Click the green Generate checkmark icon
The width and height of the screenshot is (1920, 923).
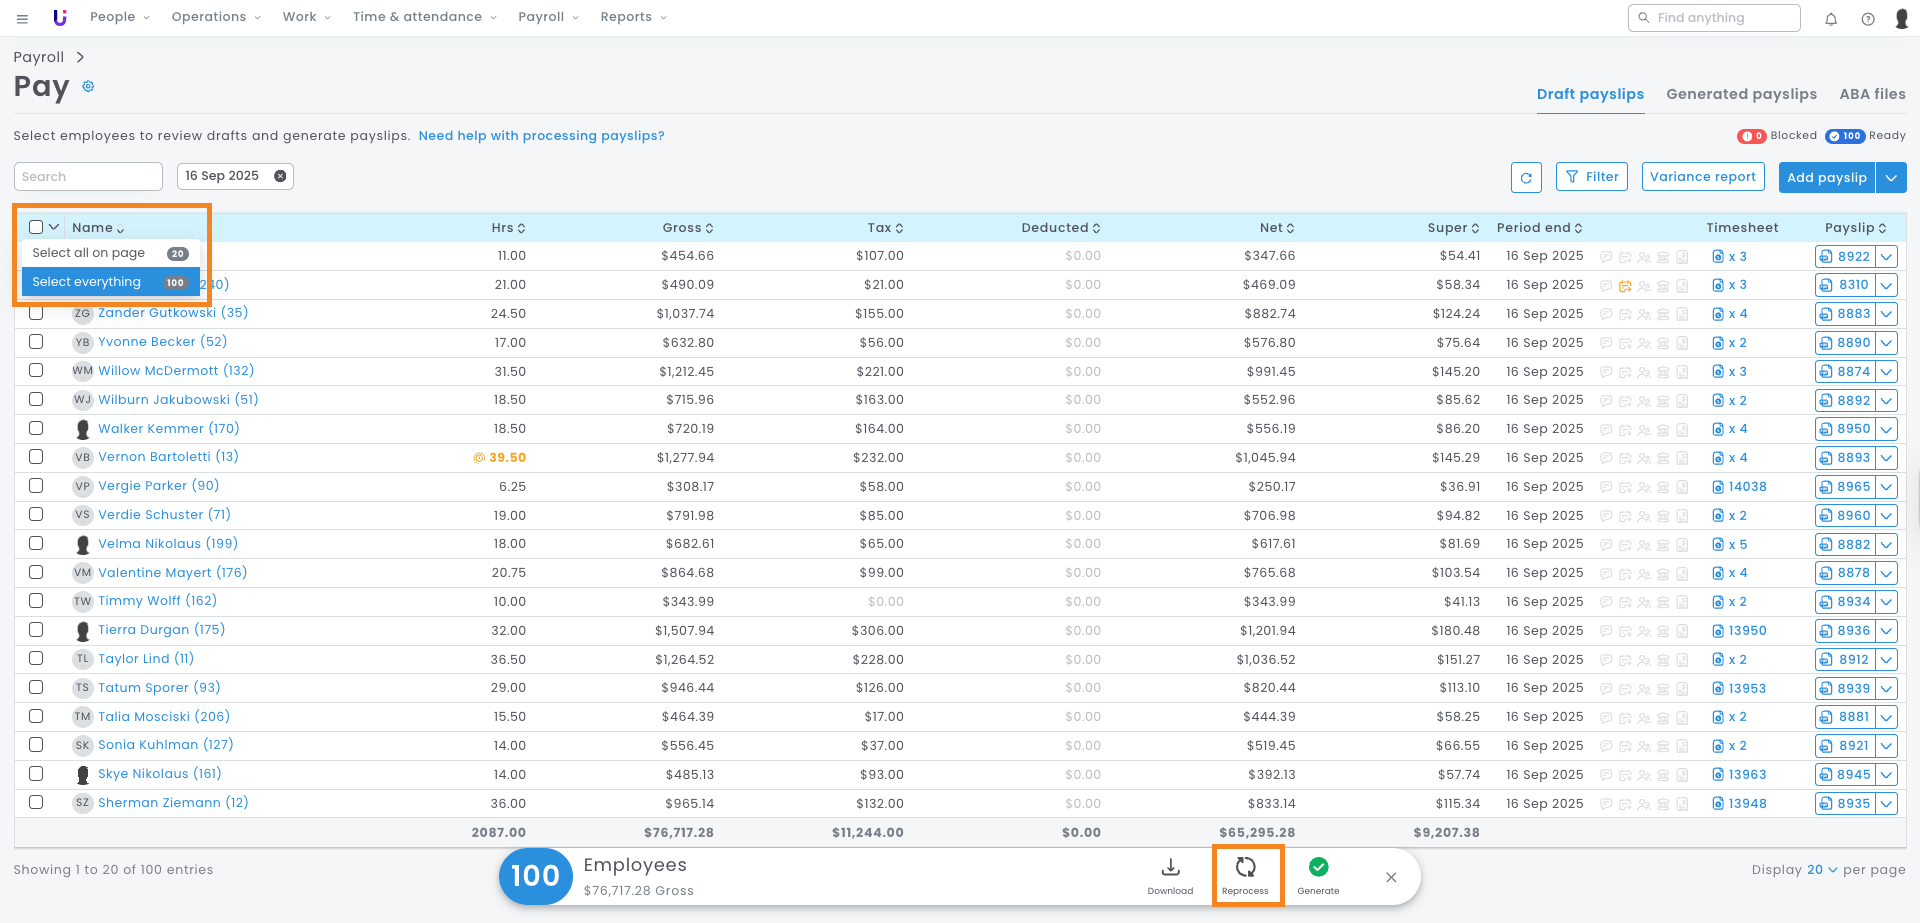click(x=1318, y=868)
